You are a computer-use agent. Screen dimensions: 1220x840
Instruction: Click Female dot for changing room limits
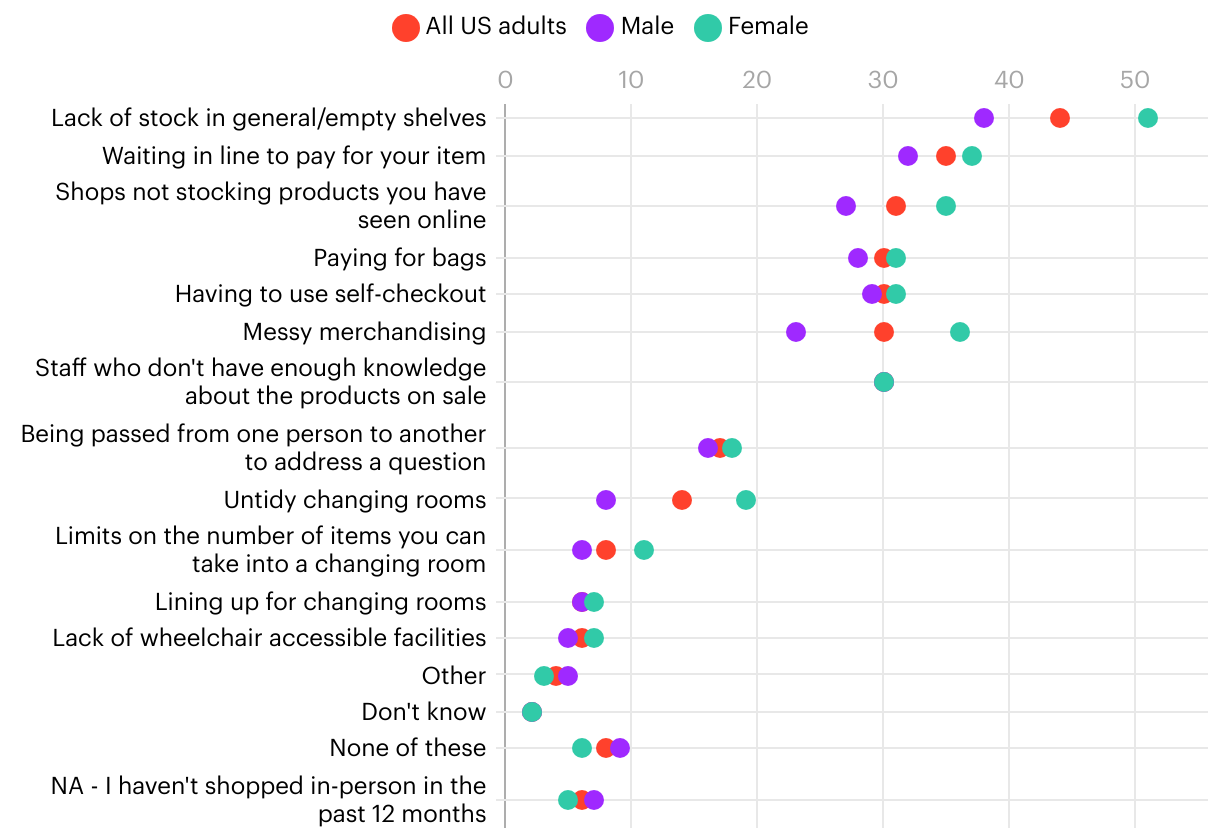click(x=644, y=550)
